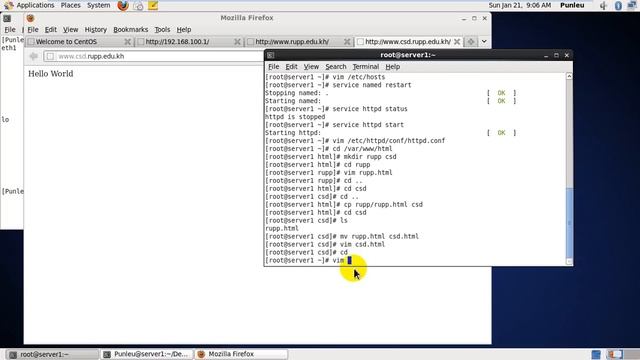The image size is (640, 360).
Task: Open the System menu
Action: coord(98,5)
